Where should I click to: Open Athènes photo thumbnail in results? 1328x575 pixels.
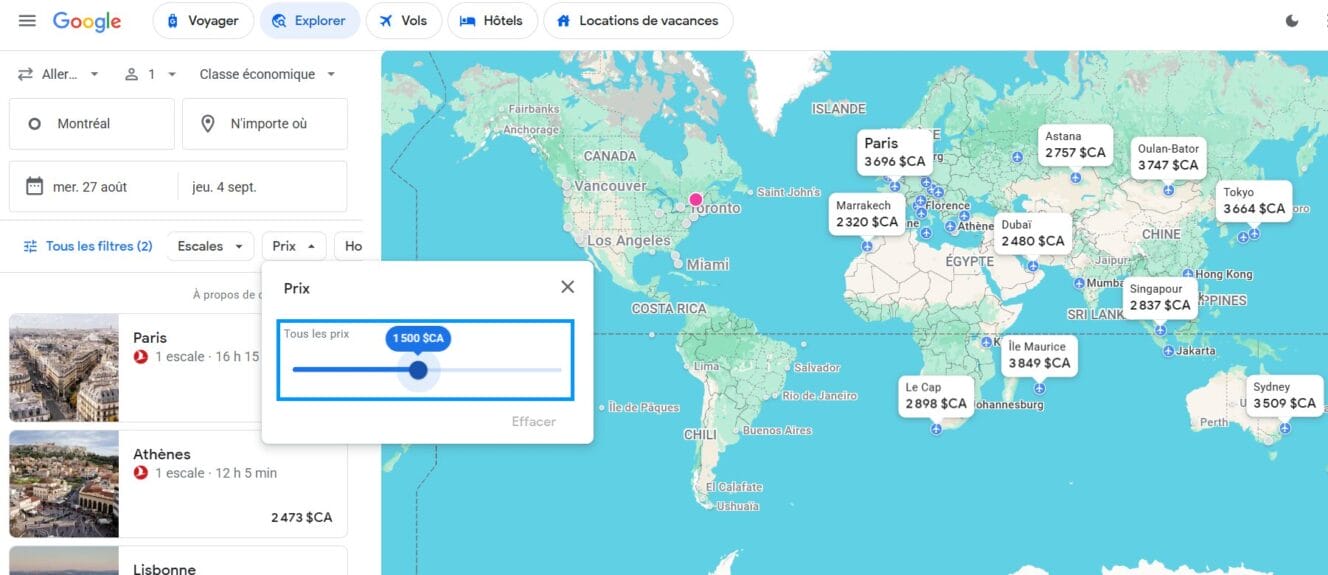pos(64,484)
